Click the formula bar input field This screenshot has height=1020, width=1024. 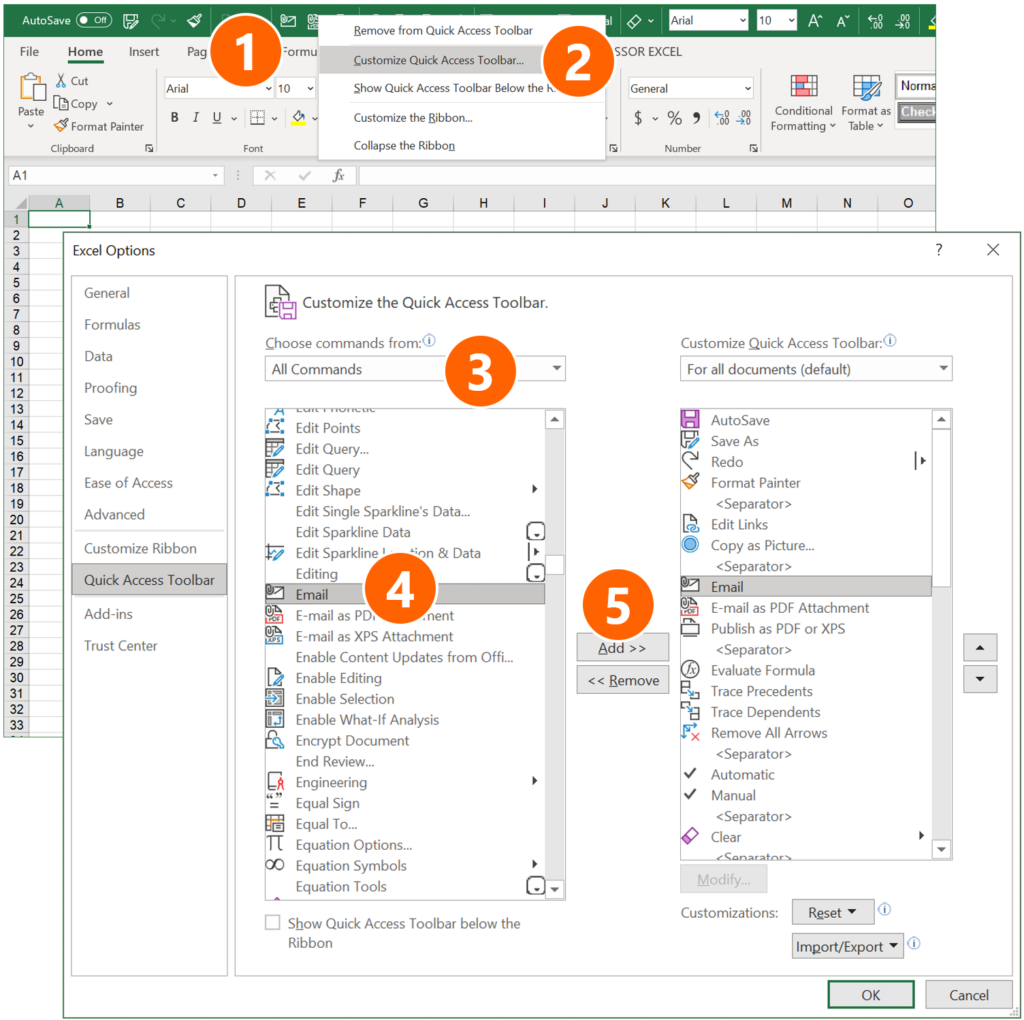coord(647,175)
